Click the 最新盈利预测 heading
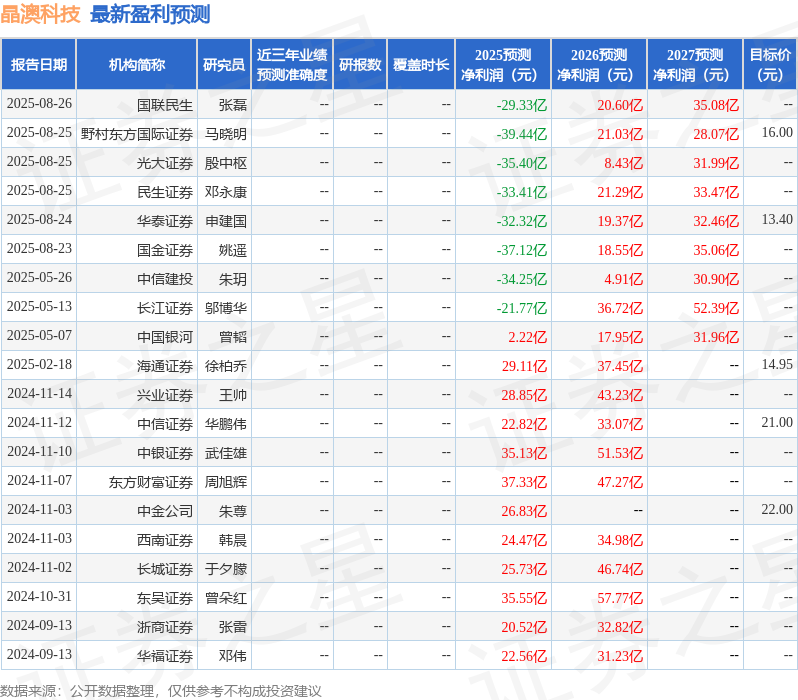Image resolution: width=798 pixels, height=700 pixels. click(x=150, y=14)
